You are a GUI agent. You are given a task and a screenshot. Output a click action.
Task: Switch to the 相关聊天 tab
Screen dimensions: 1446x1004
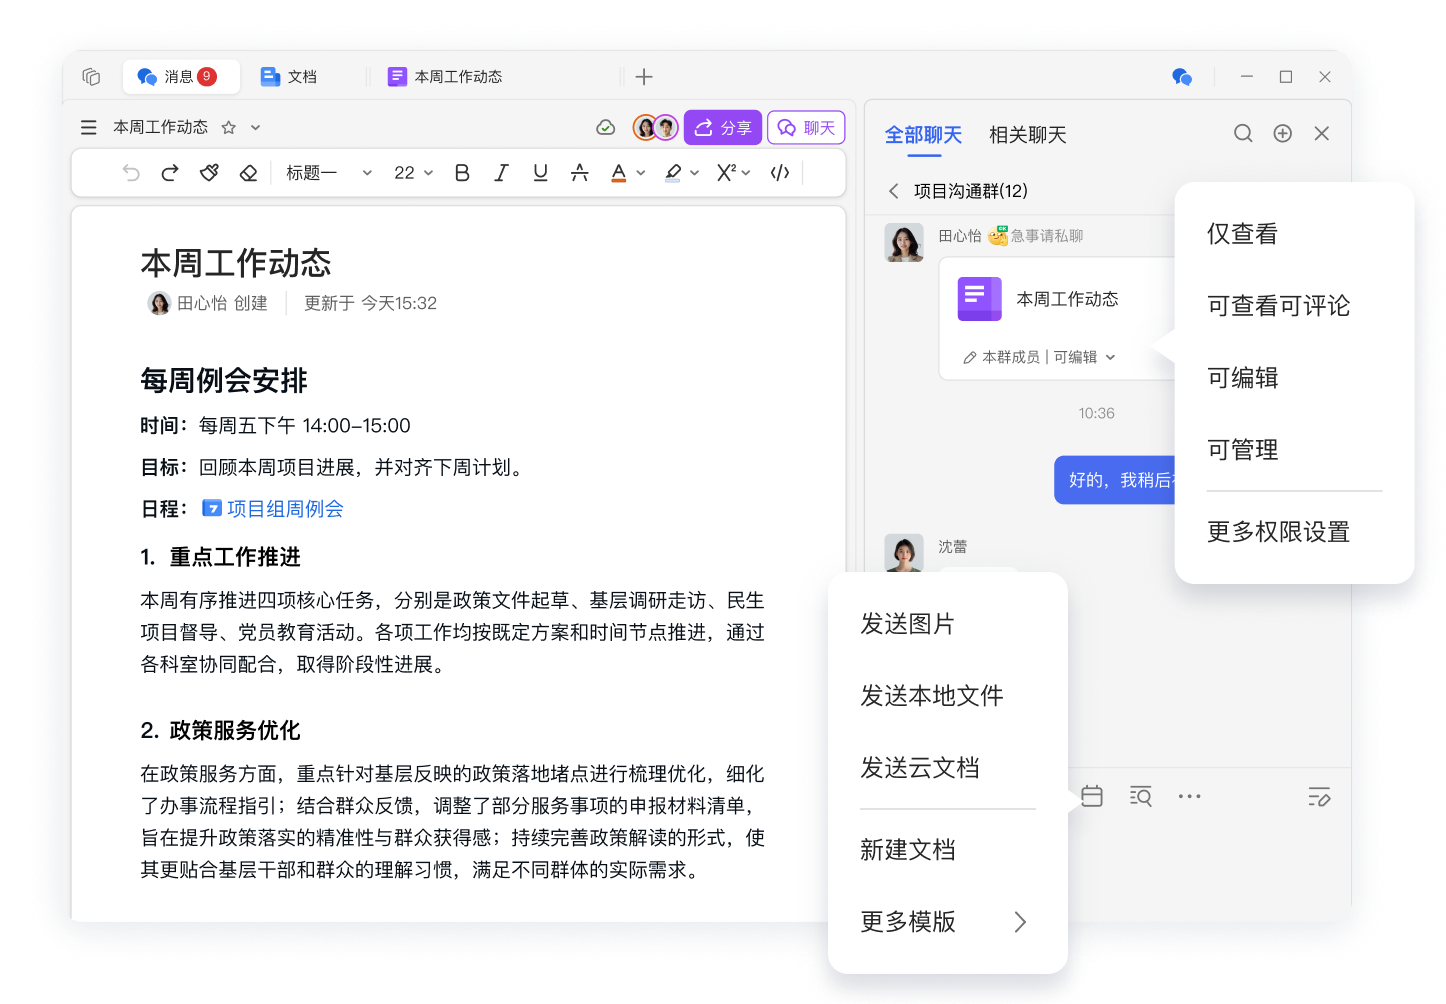[1027, 135]
